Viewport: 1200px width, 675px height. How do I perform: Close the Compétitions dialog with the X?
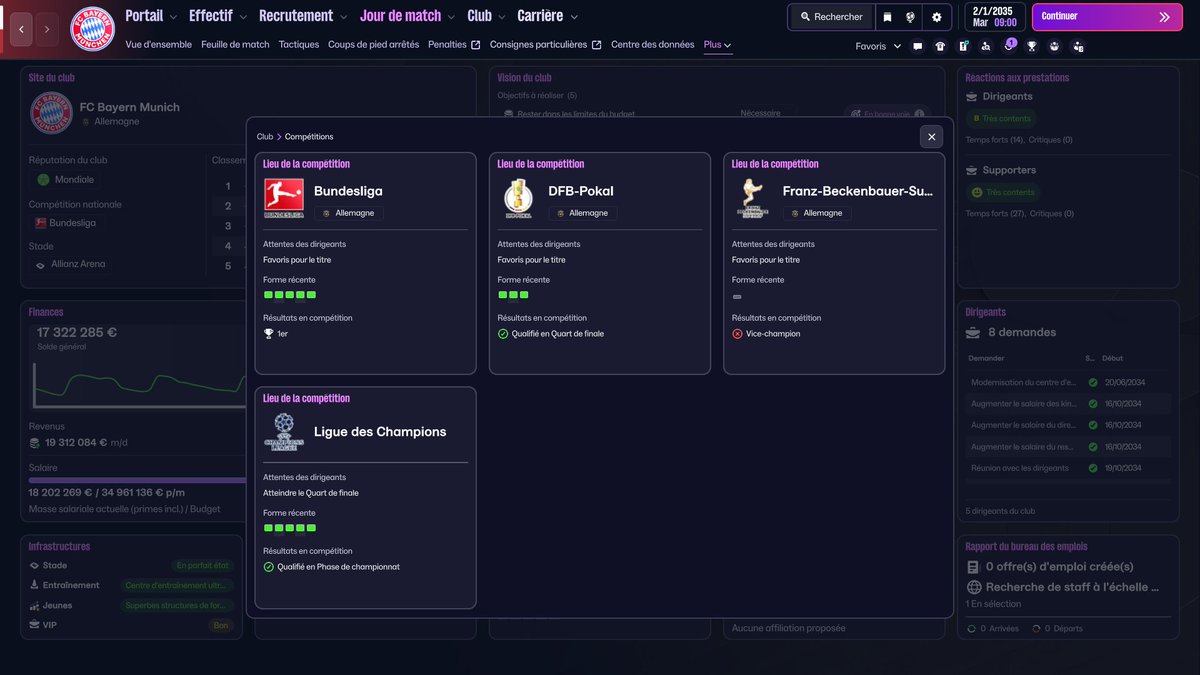pyautogui.click(x=932, y=137)
